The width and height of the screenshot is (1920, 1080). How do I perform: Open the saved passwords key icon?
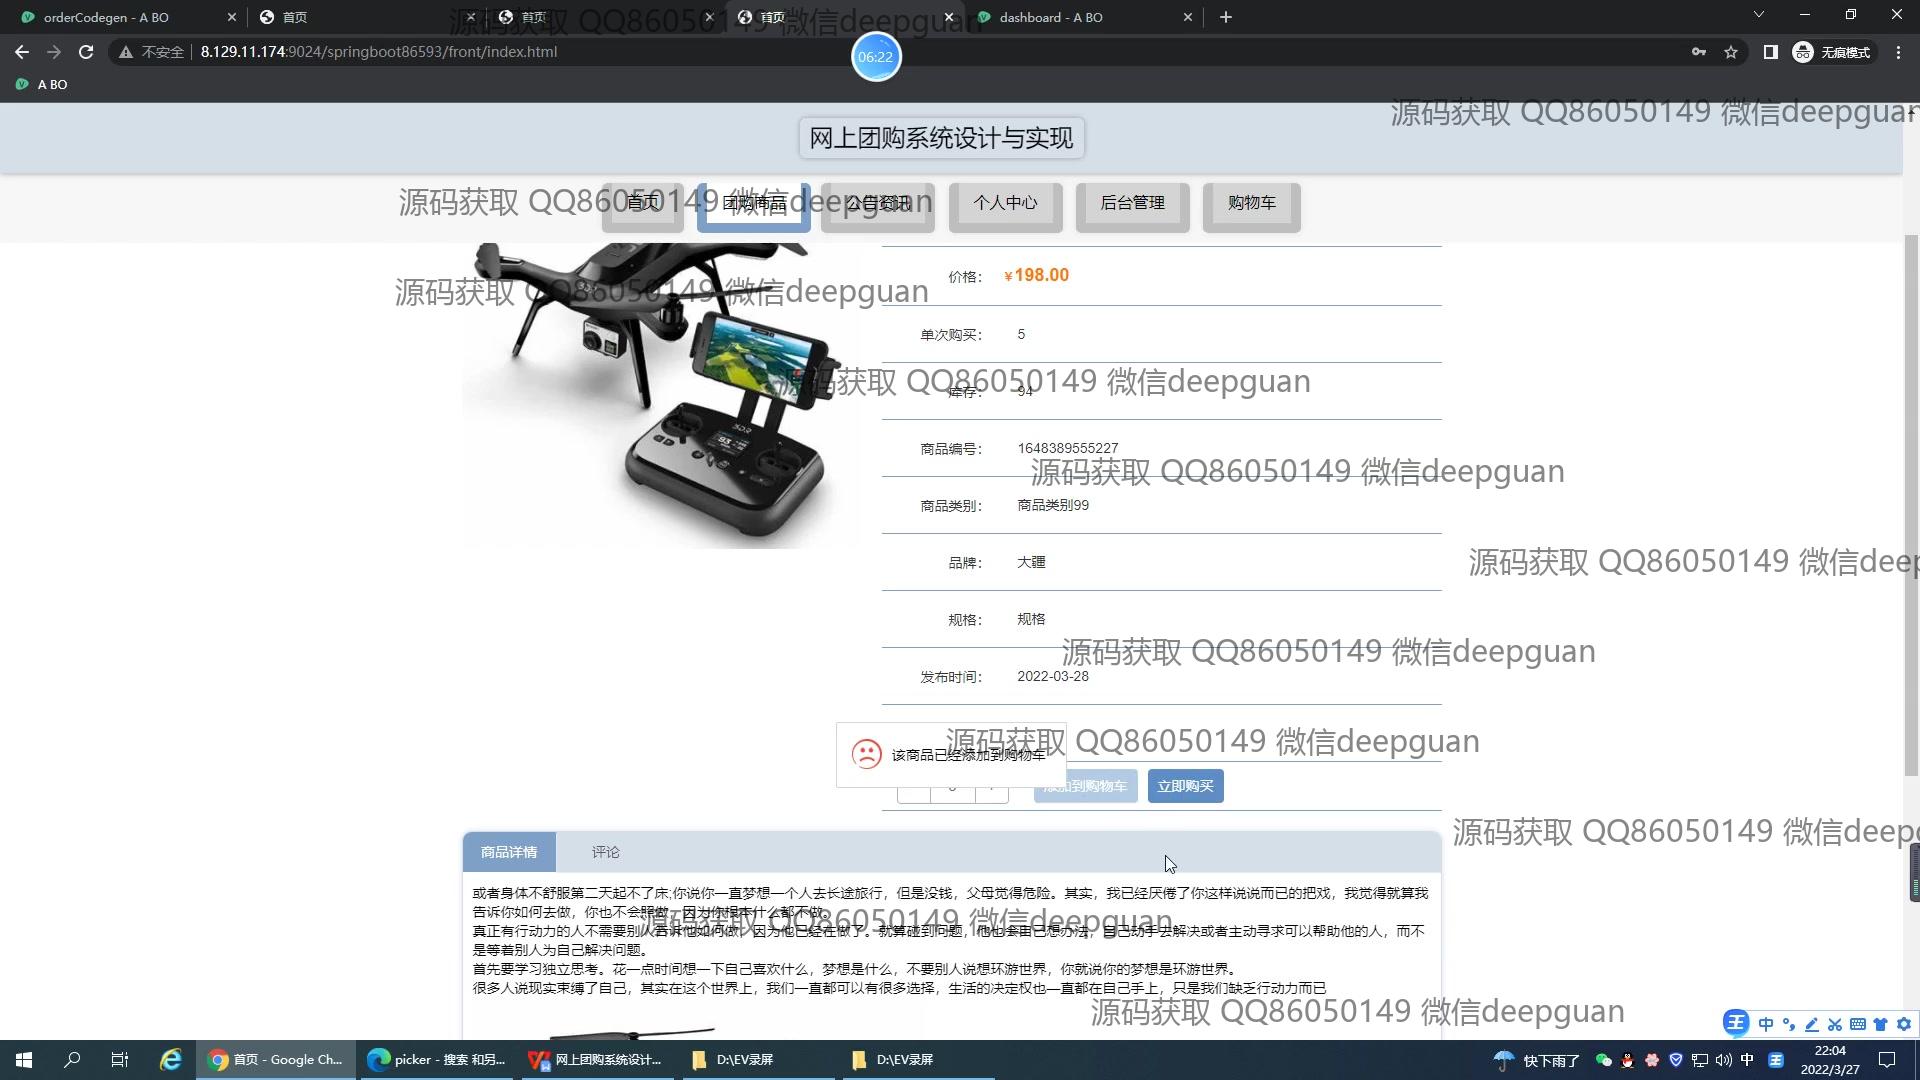click(1698, 52)
